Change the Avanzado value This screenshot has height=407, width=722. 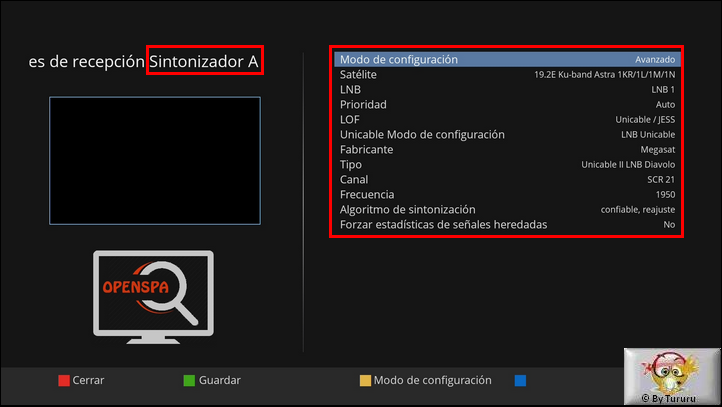[655, 59]
